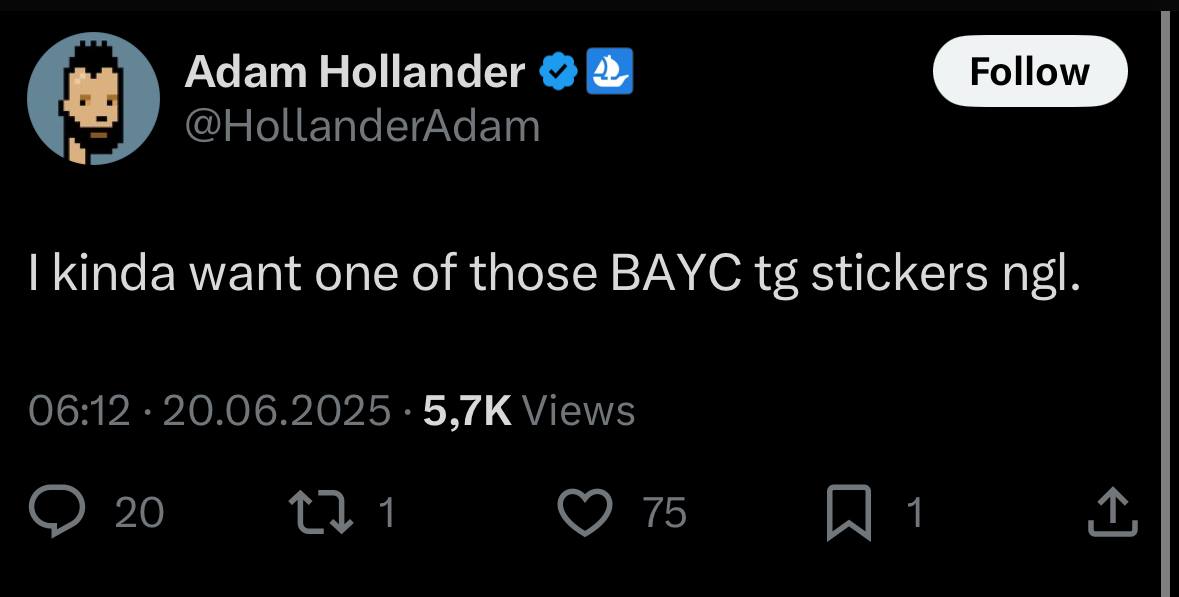This screenshot has width=1179, height=597.
Task: Click the reply speech bubble icon
Action: pyautogui.click(x=56, y=511)
